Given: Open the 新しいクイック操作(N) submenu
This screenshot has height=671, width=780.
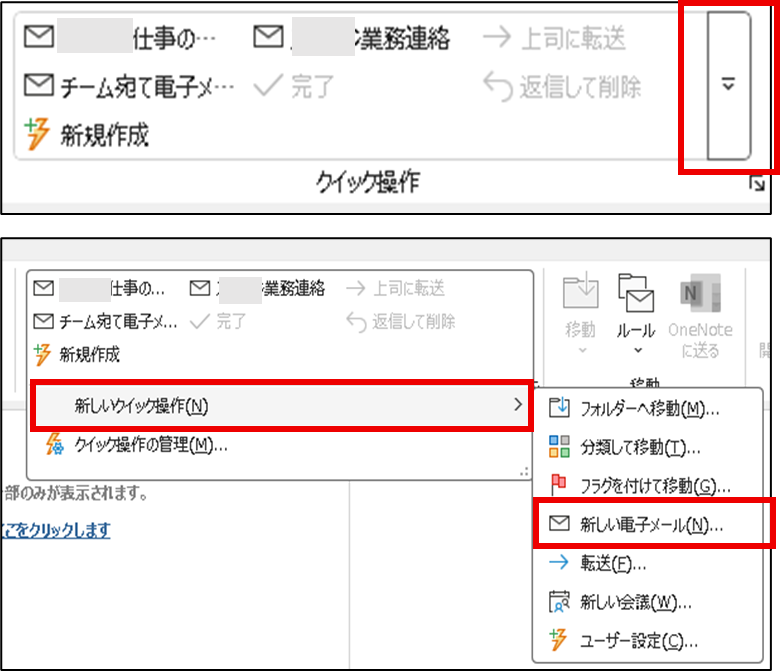Looking at the screenshot, I should coord(280,405).
